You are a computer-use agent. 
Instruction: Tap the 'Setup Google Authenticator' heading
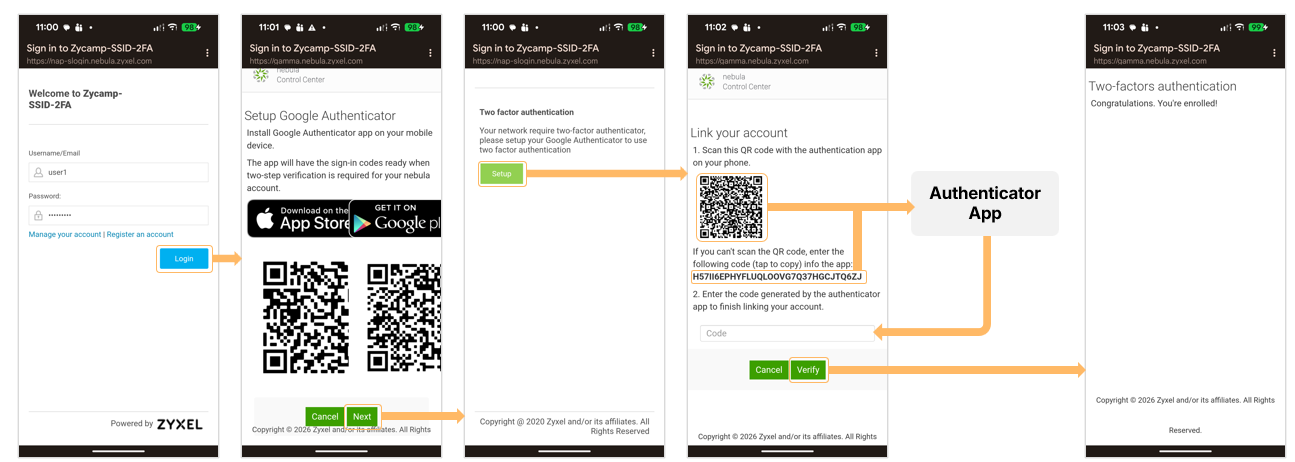[x=320, y=116]
